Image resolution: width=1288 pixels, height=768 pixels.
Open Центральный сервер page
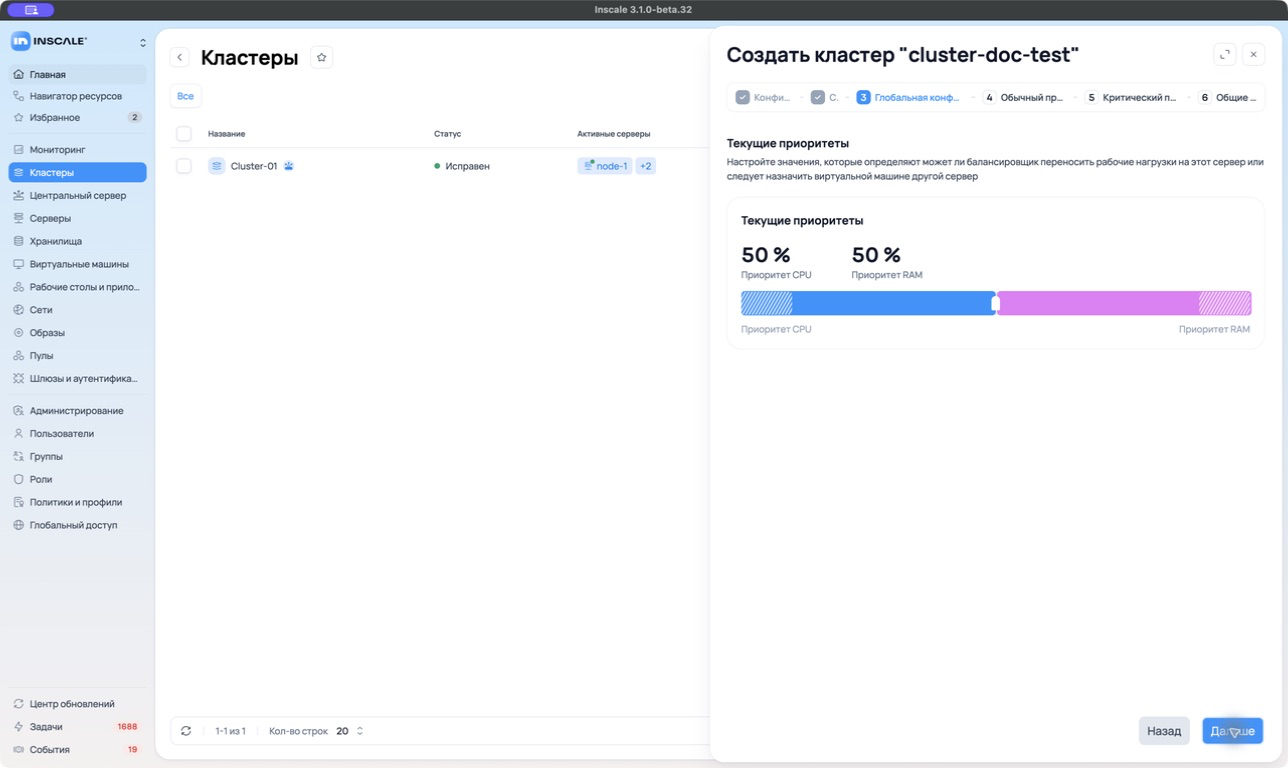[x=77, y=195]
